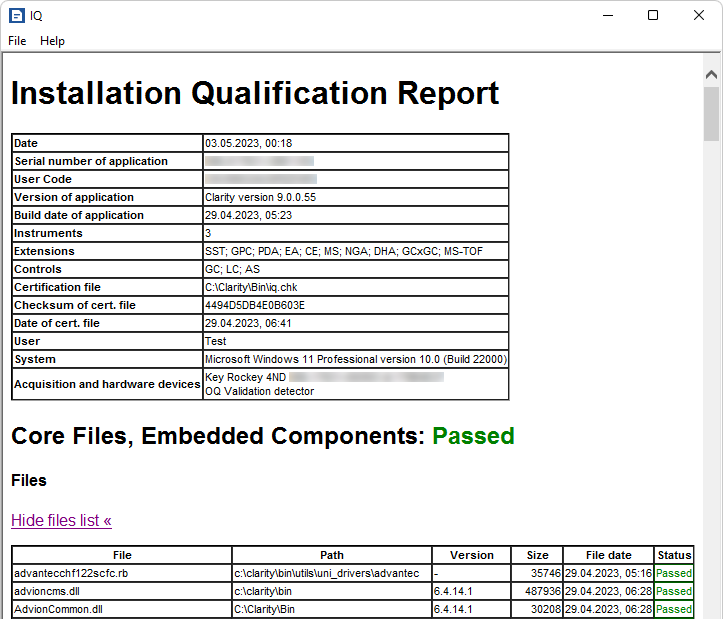Image resolution: width=723 pixels, height=619 pixels.
Task: Click version 6.4.14.1 of advioncms.dll
Action: coord(453,591)
